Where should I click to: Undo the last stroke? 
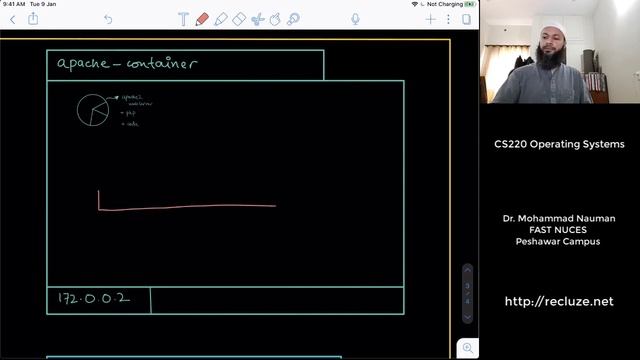[x=108, y=19]
